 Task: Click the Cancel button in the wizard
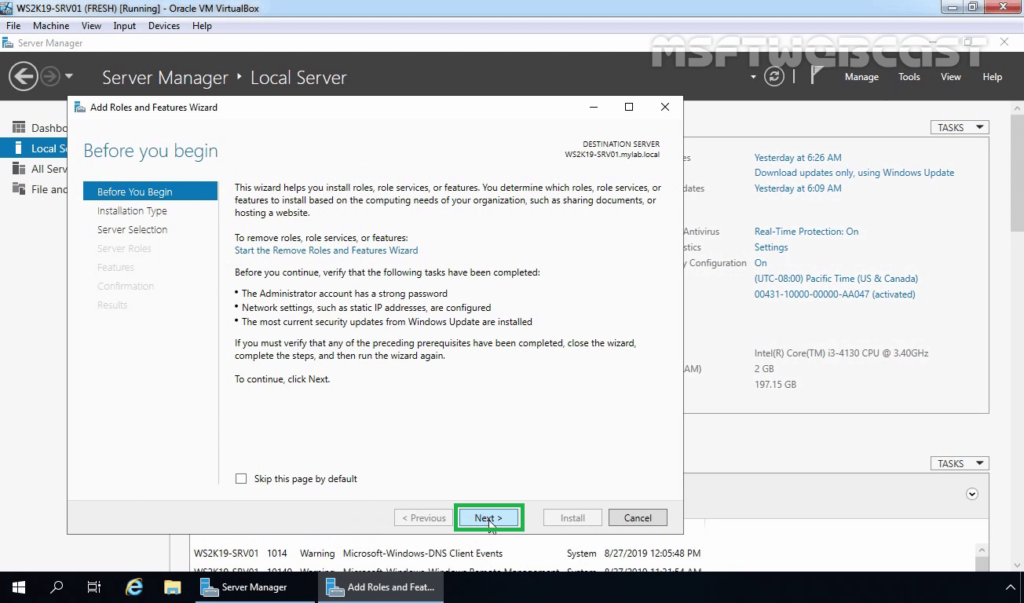637,517
